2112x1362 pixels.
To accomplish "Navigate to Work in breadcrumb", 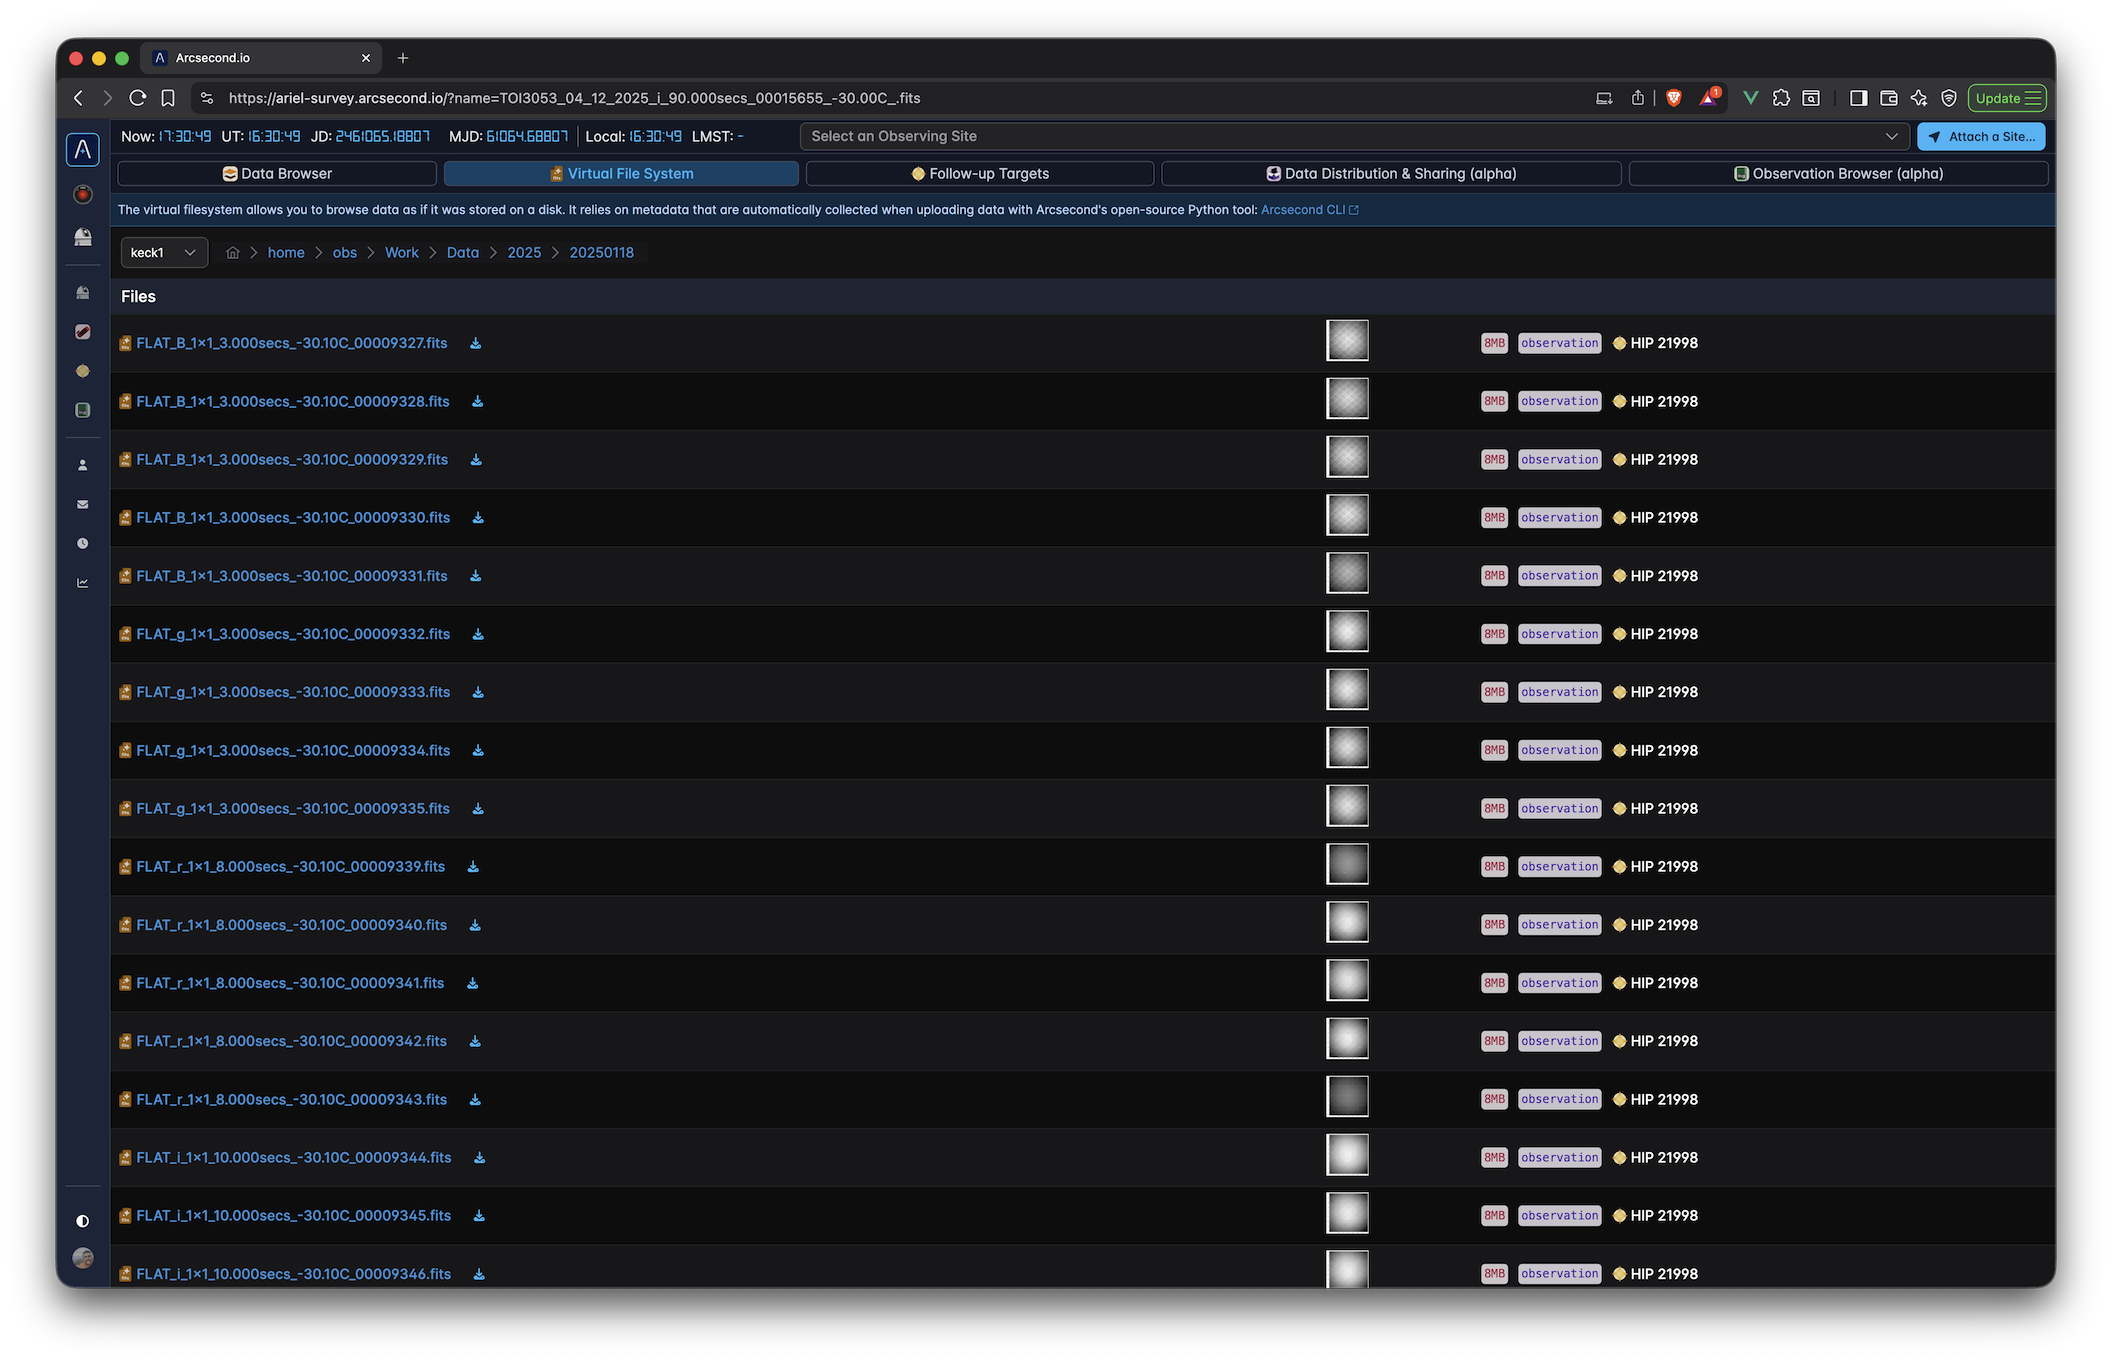I will (x=402, y=253).
